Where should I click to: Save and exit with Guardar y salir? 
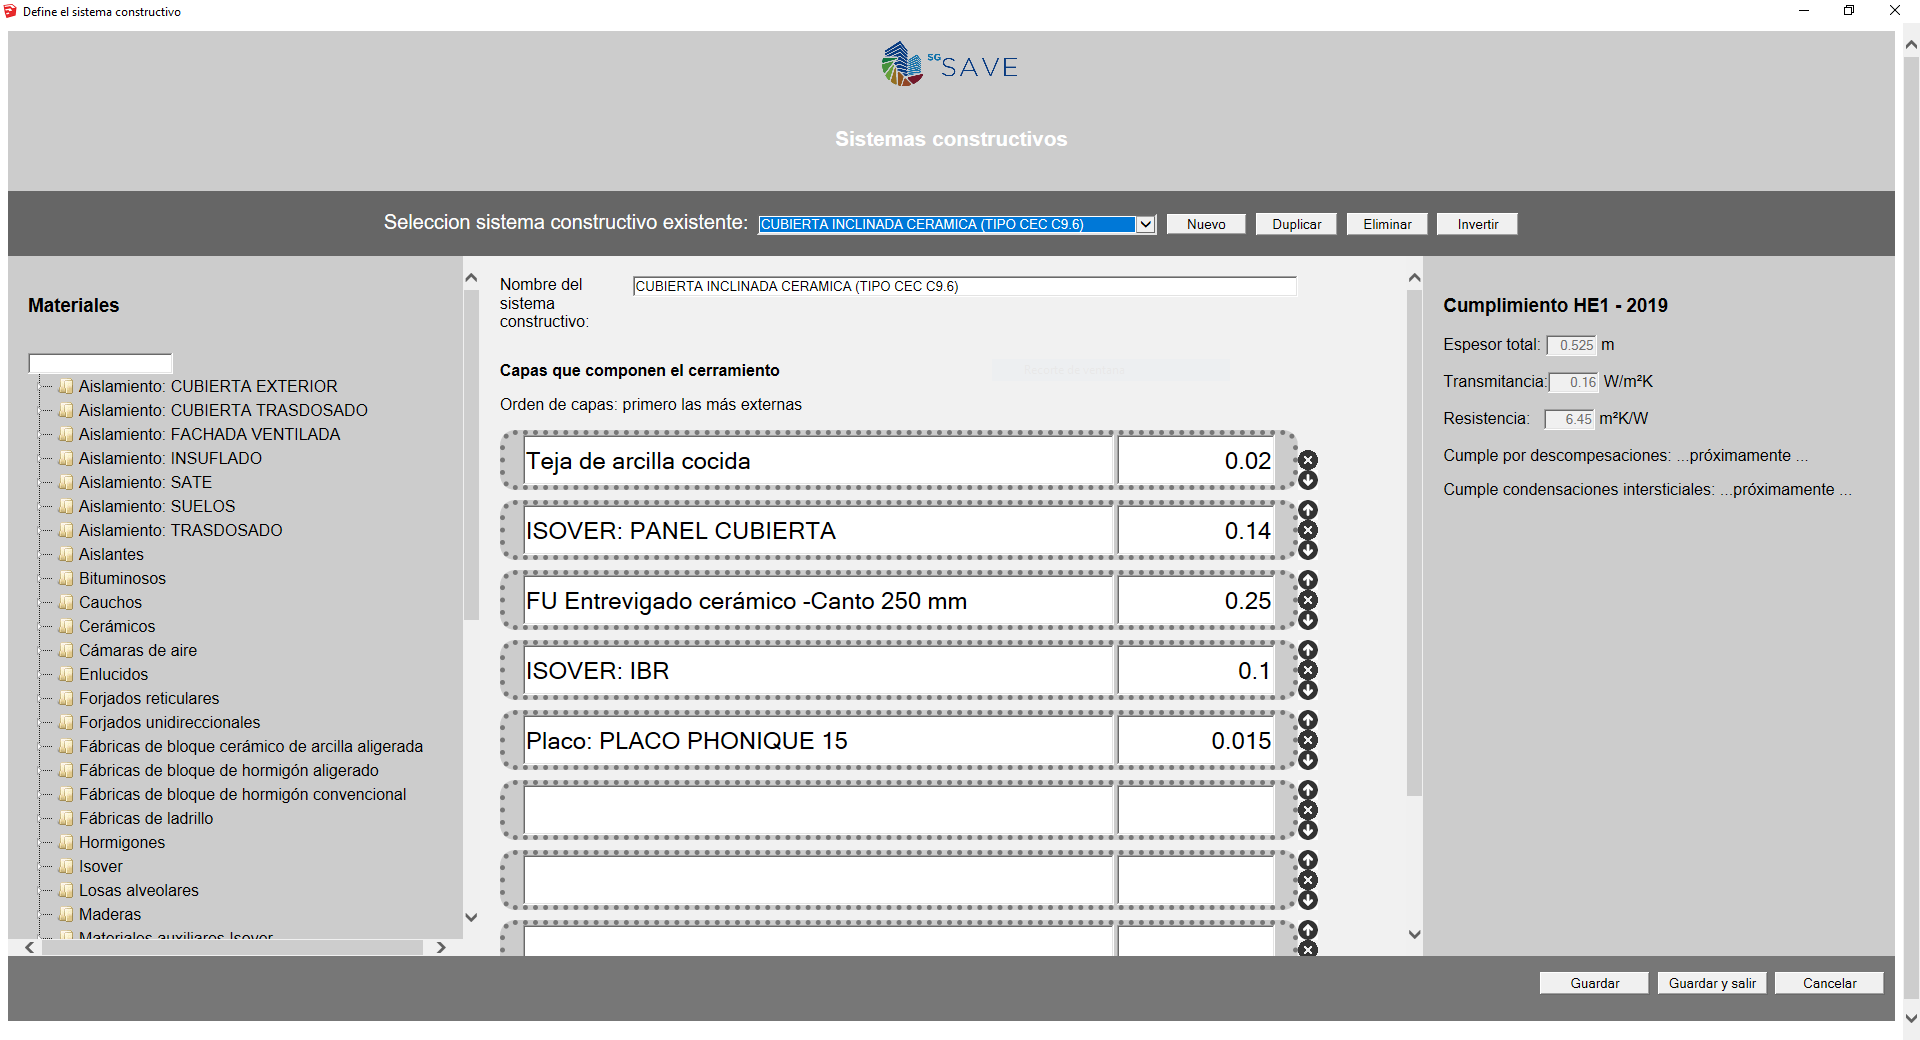pos(1711,983)
